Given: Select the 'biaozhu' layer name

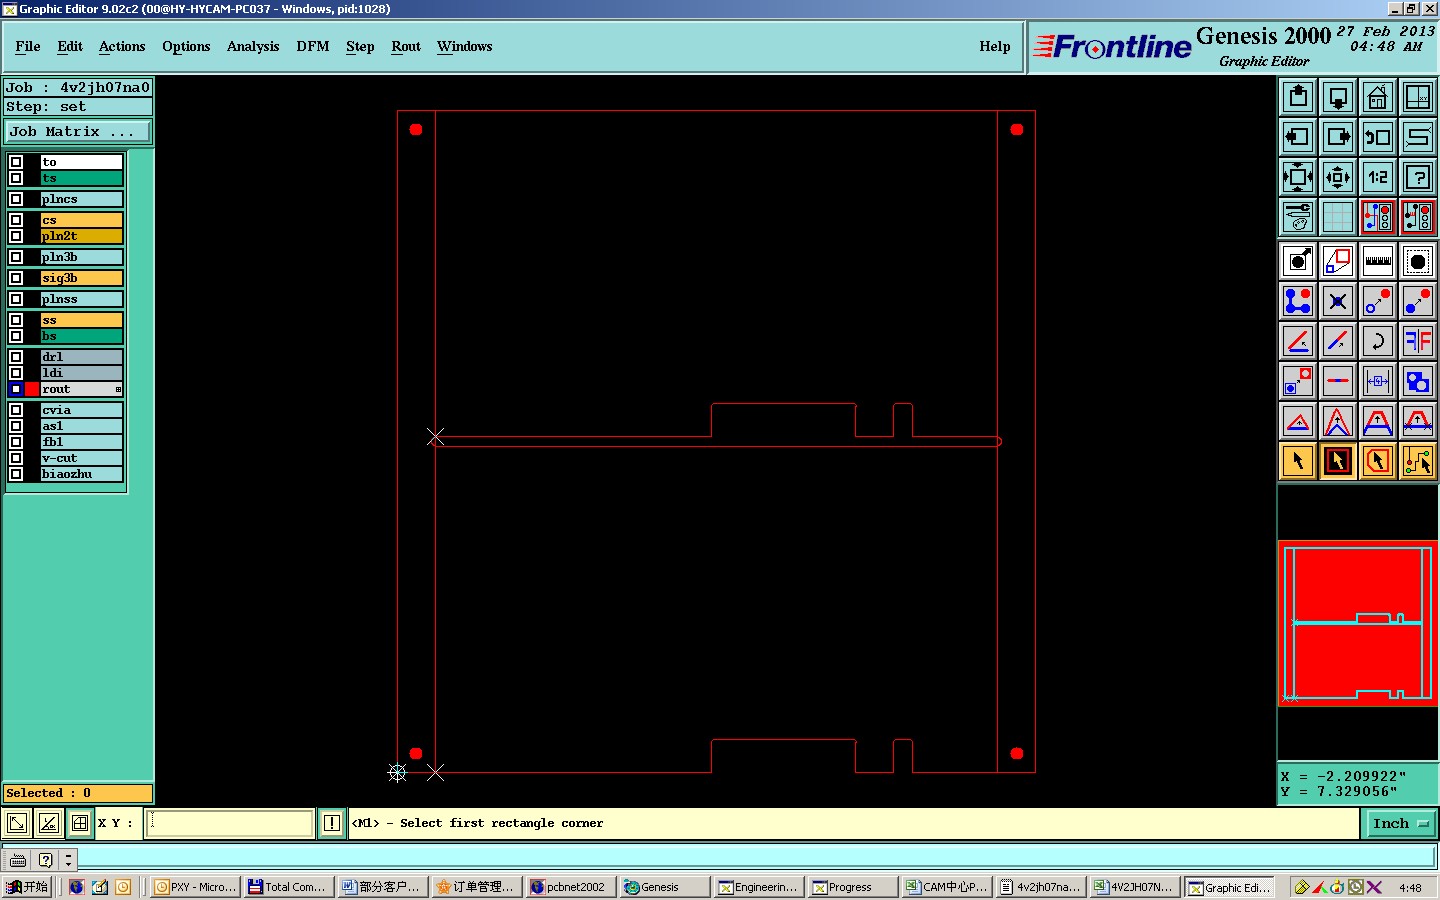Looking at the screenshot, I should 81,474.
